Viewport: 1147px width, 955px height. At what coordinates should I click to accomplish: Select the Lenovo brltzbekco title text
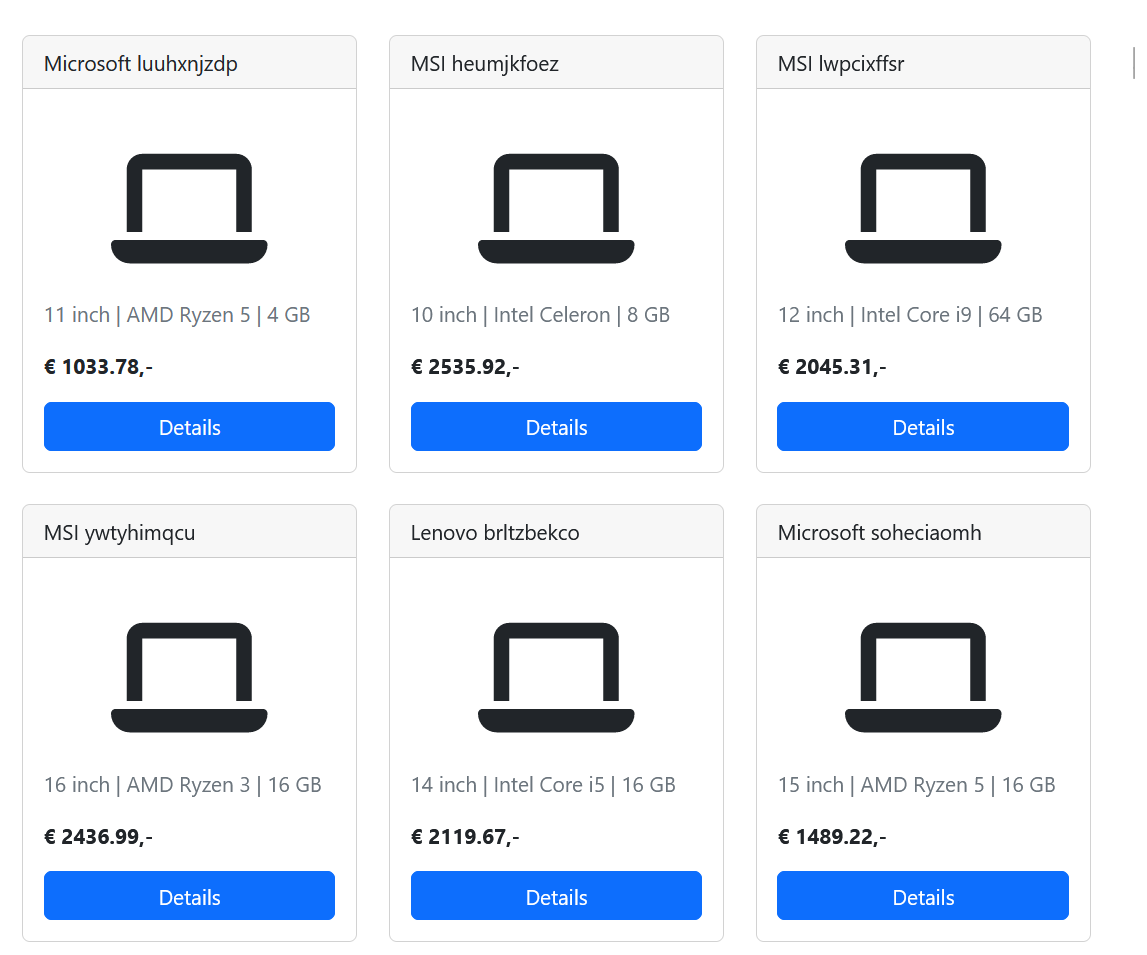pyautogui.click(x=495, y=533)
